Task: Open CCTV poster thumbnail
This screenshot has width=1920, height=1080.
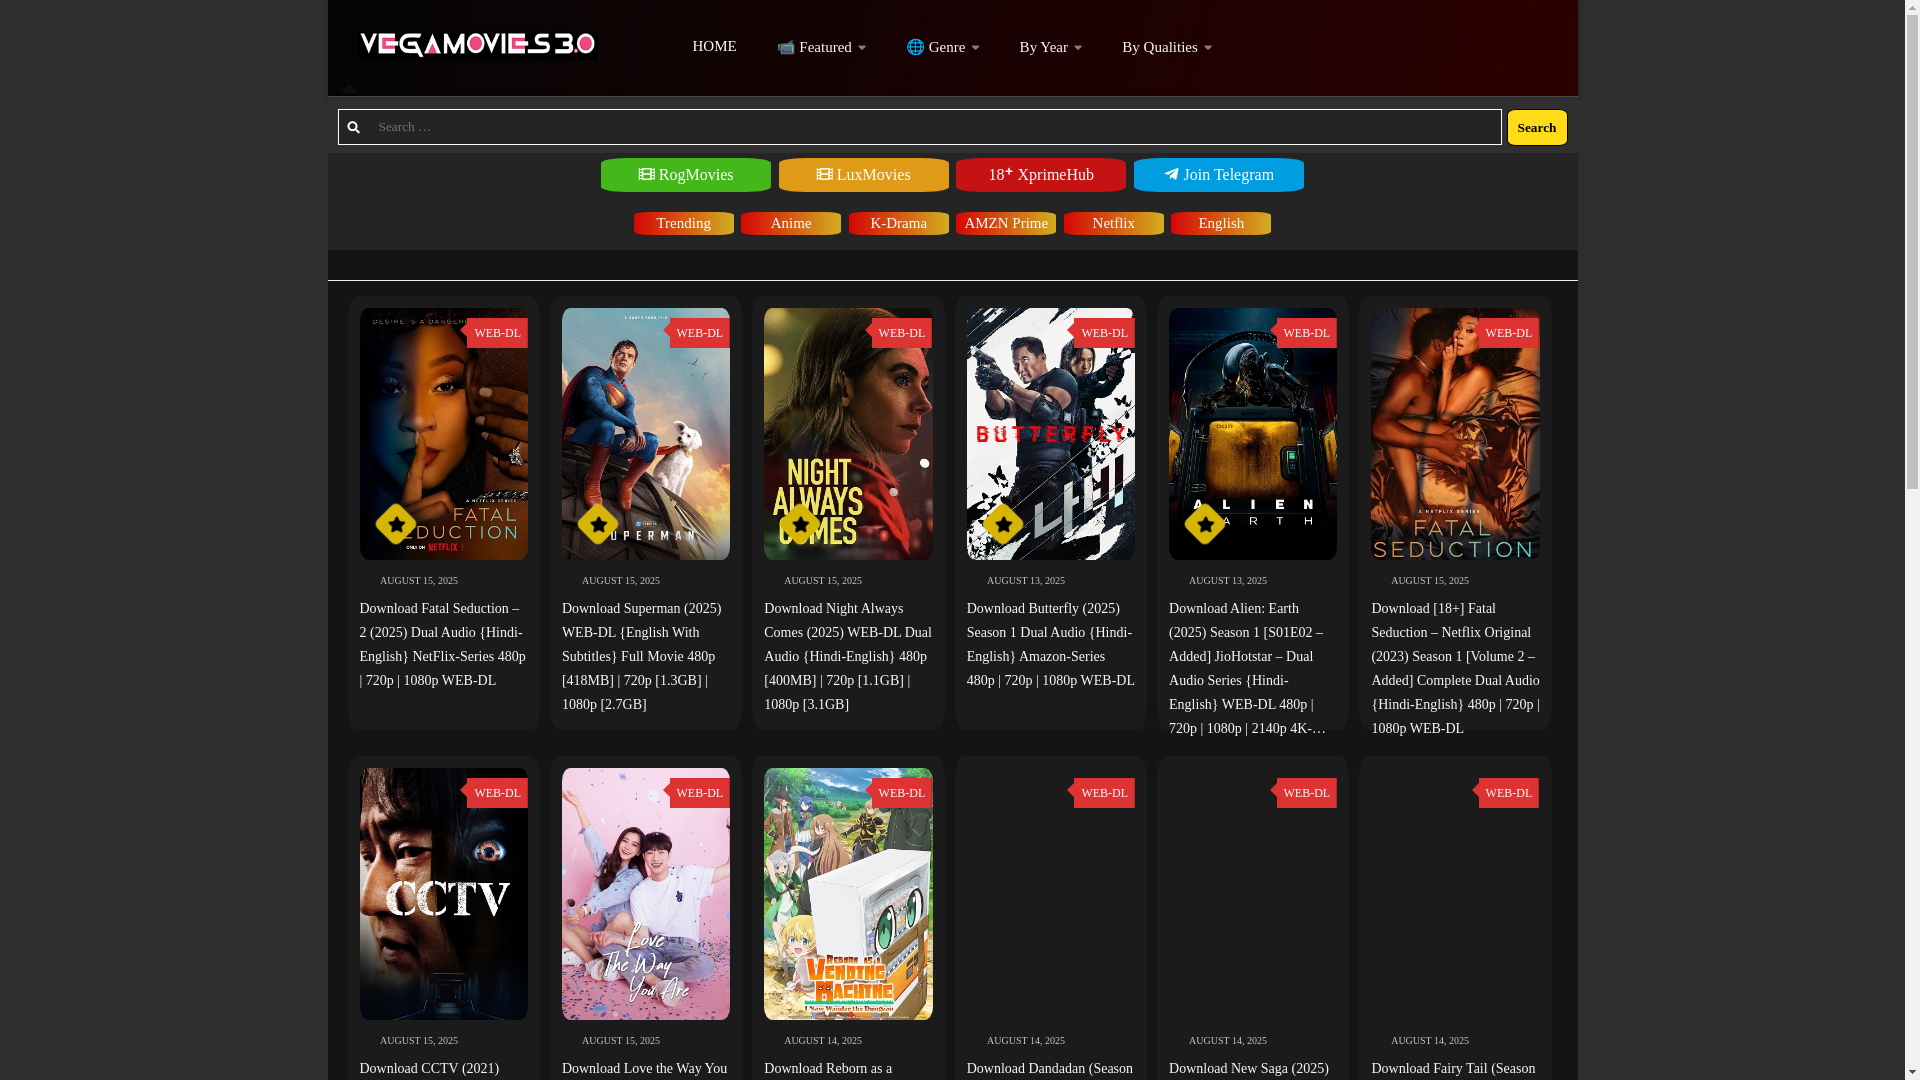Action: (x=444, y=894)
